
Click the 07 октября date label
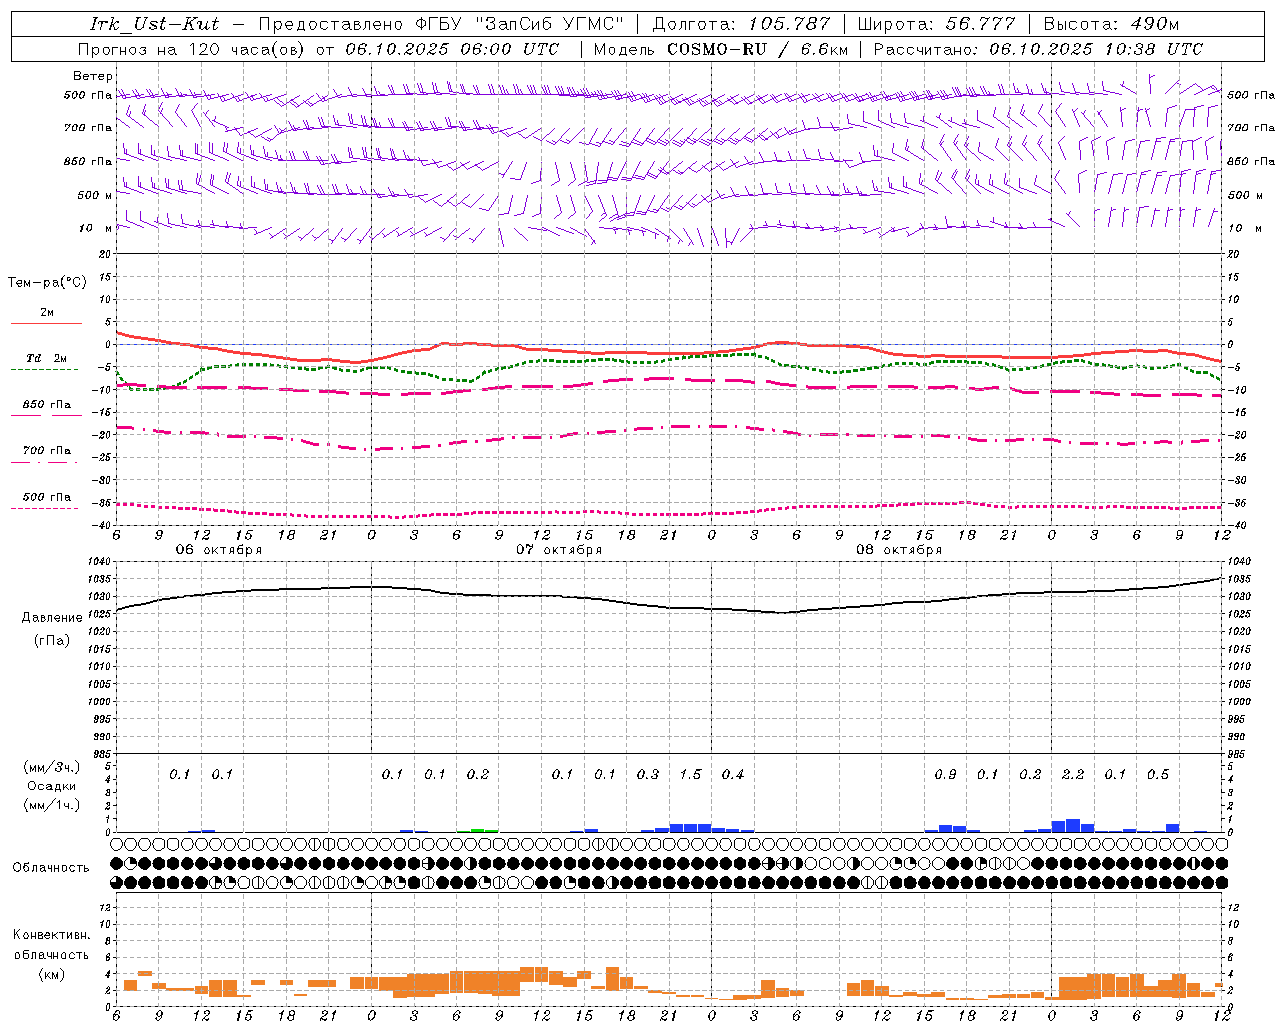point(559,549)
